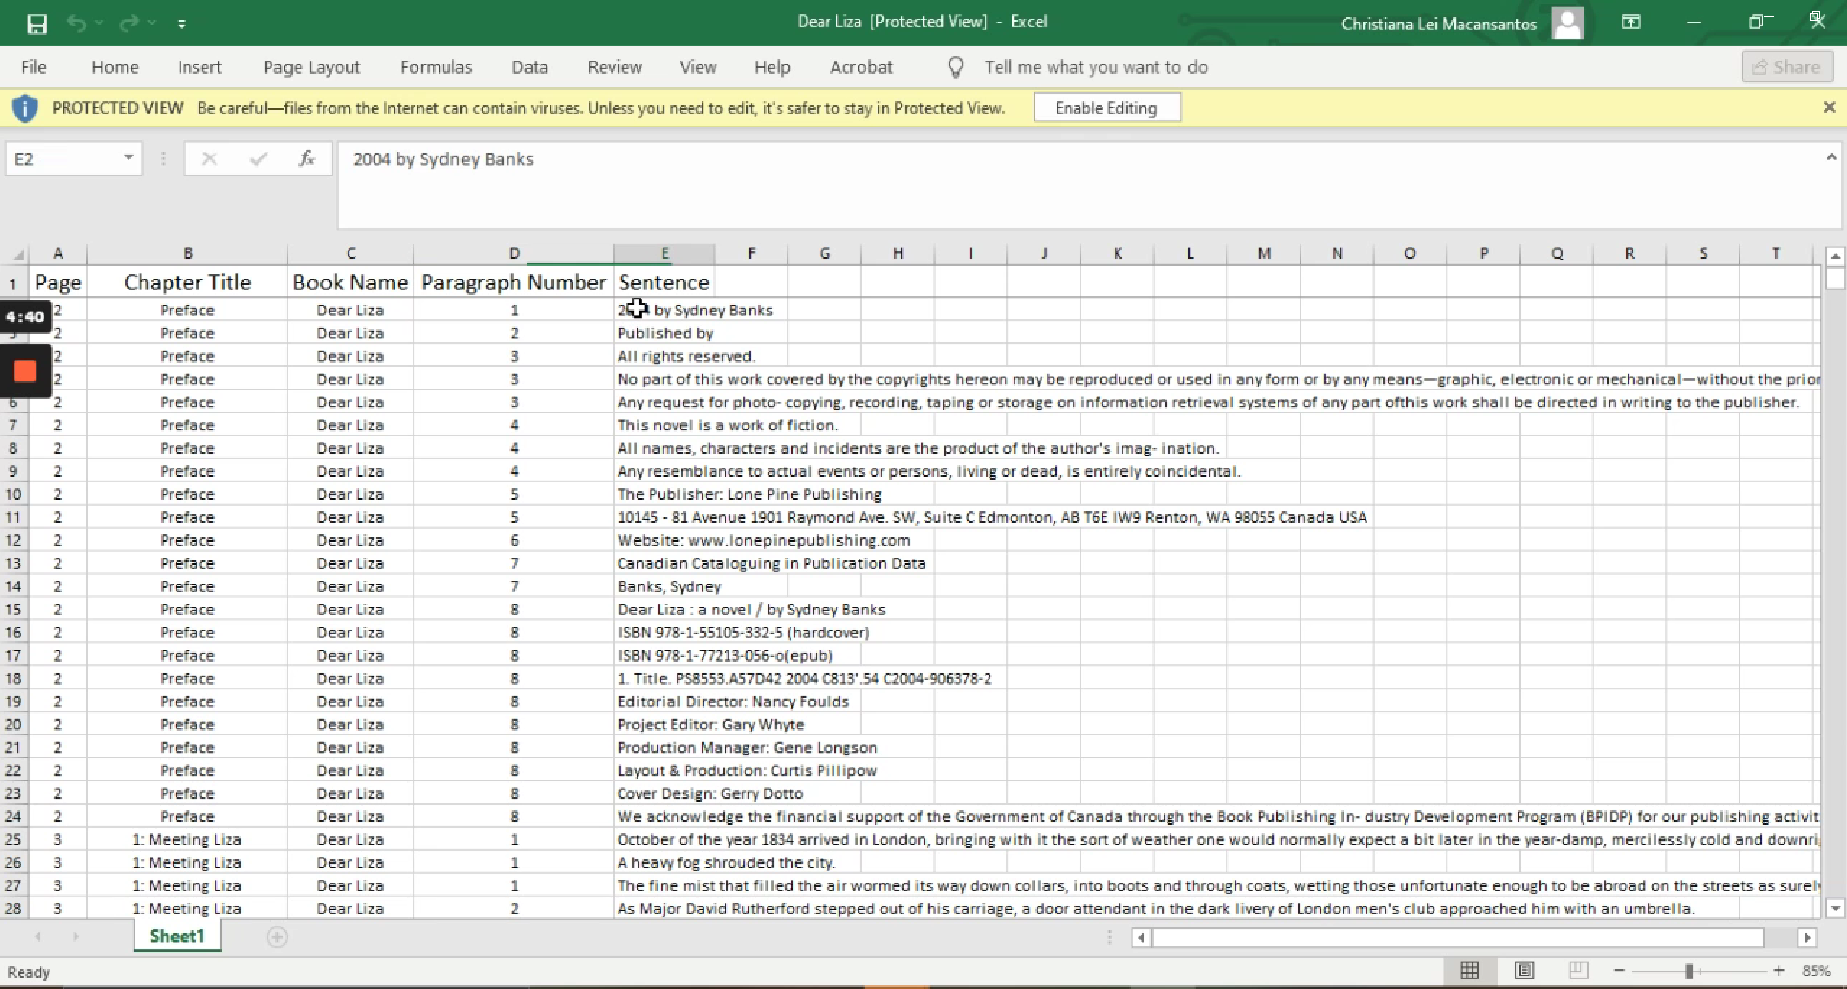Image resolution: width=1847 pixels, height=989 pixels.
Task: Click the zoom slider handle
Action: pyautogui.click(x=1689, y=971)
